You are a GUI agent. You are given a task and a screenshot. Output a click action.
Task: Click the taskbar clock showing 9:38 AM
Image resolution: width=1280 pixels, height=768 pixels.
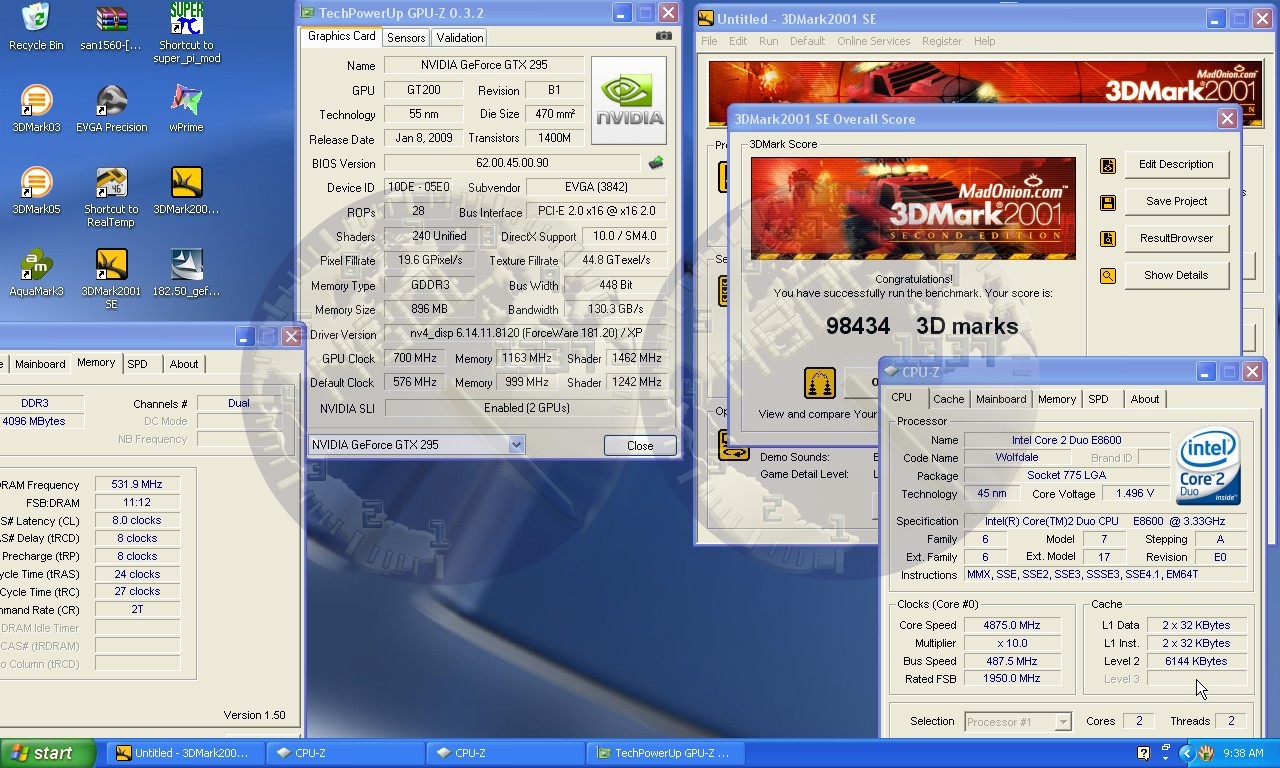click(1243, 753)
